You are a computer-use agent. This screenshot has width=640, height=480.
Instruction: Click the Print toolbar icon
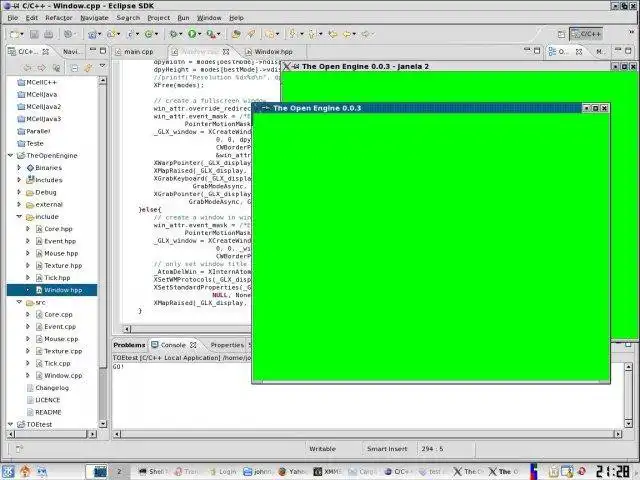coord(49,34)
